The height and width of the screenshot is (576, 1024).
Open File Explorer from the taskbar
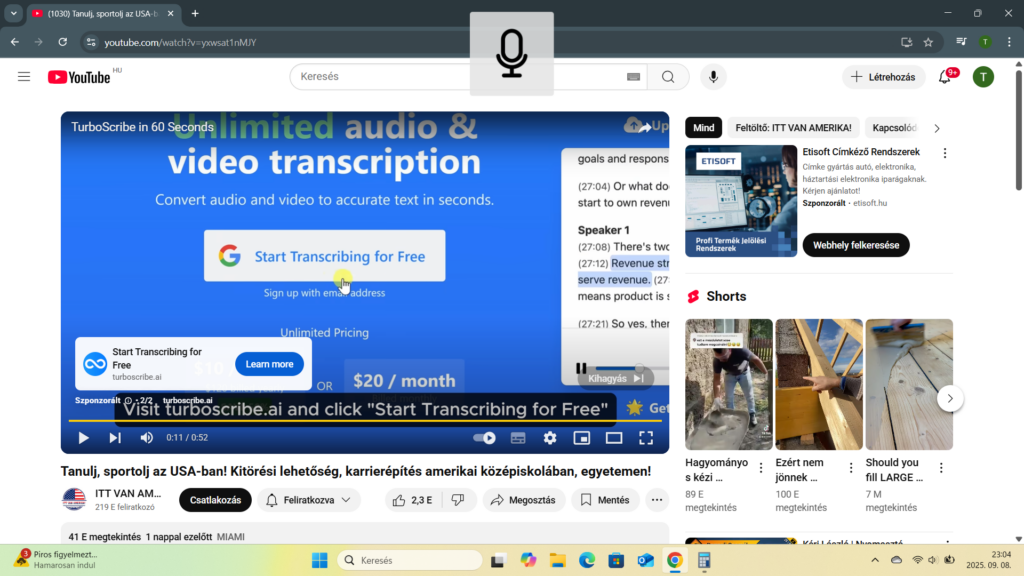click(x=557, y=560)
